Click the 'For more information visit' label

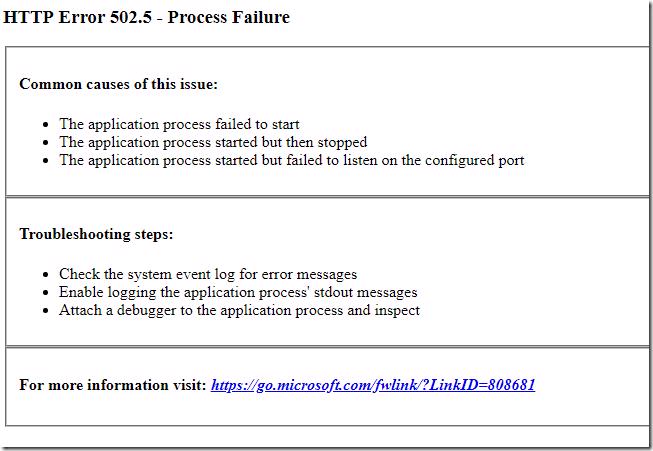click(113, 385)
